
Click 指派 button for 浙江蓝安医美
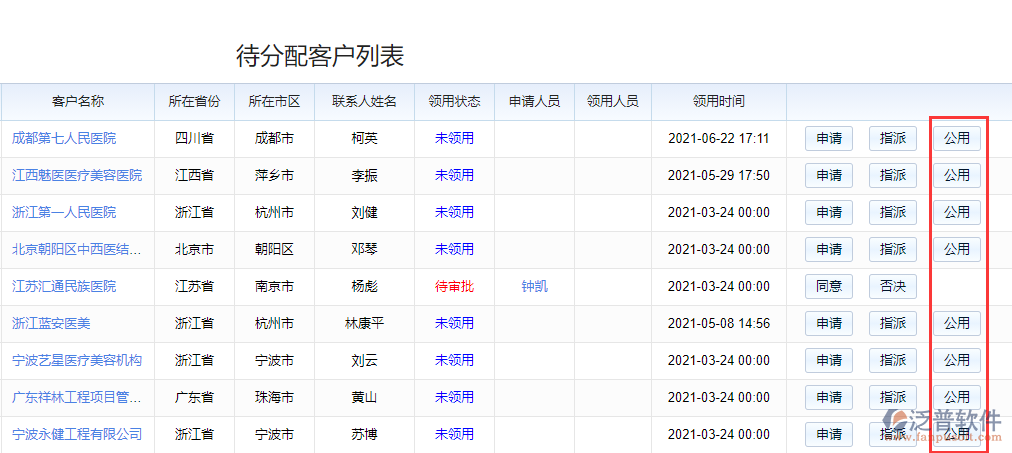[892, 323]
